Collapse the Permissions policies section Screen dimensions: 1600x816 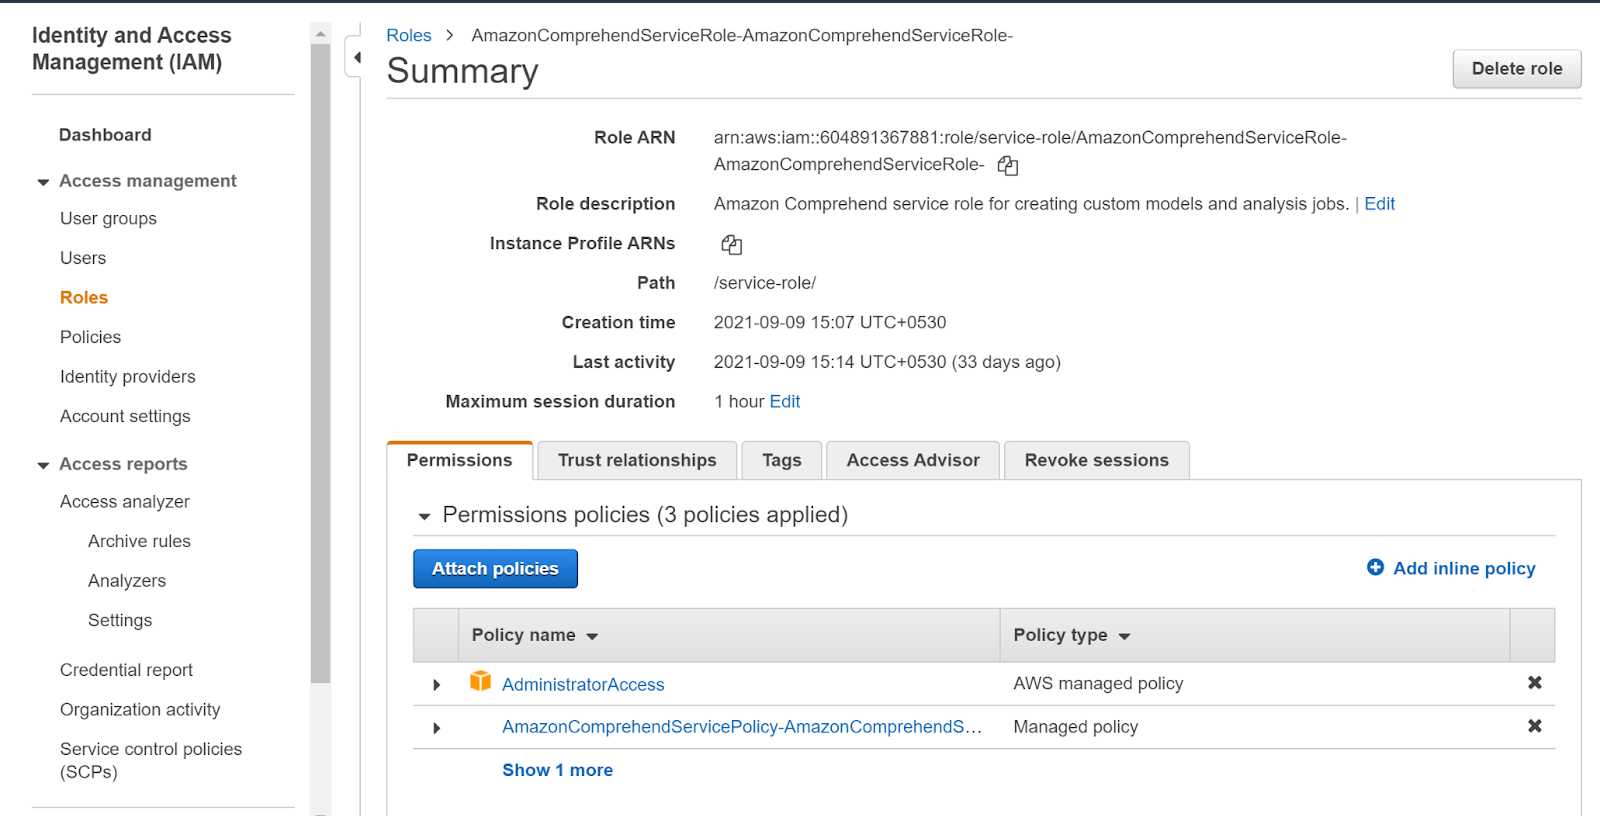coord(424,516)
